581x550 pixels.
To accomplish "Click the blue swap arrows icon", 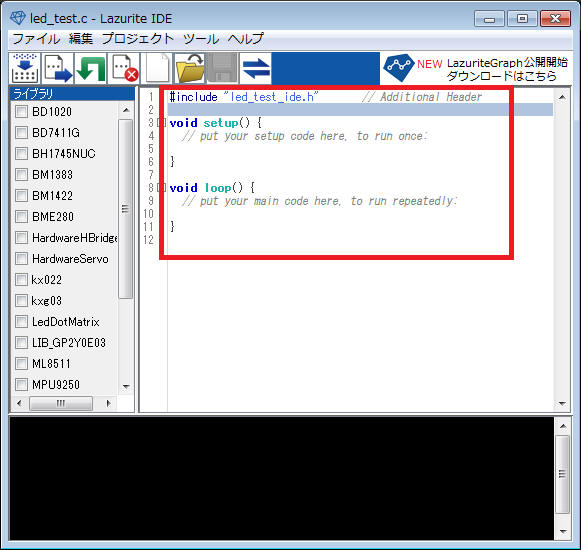I will 256,68.
